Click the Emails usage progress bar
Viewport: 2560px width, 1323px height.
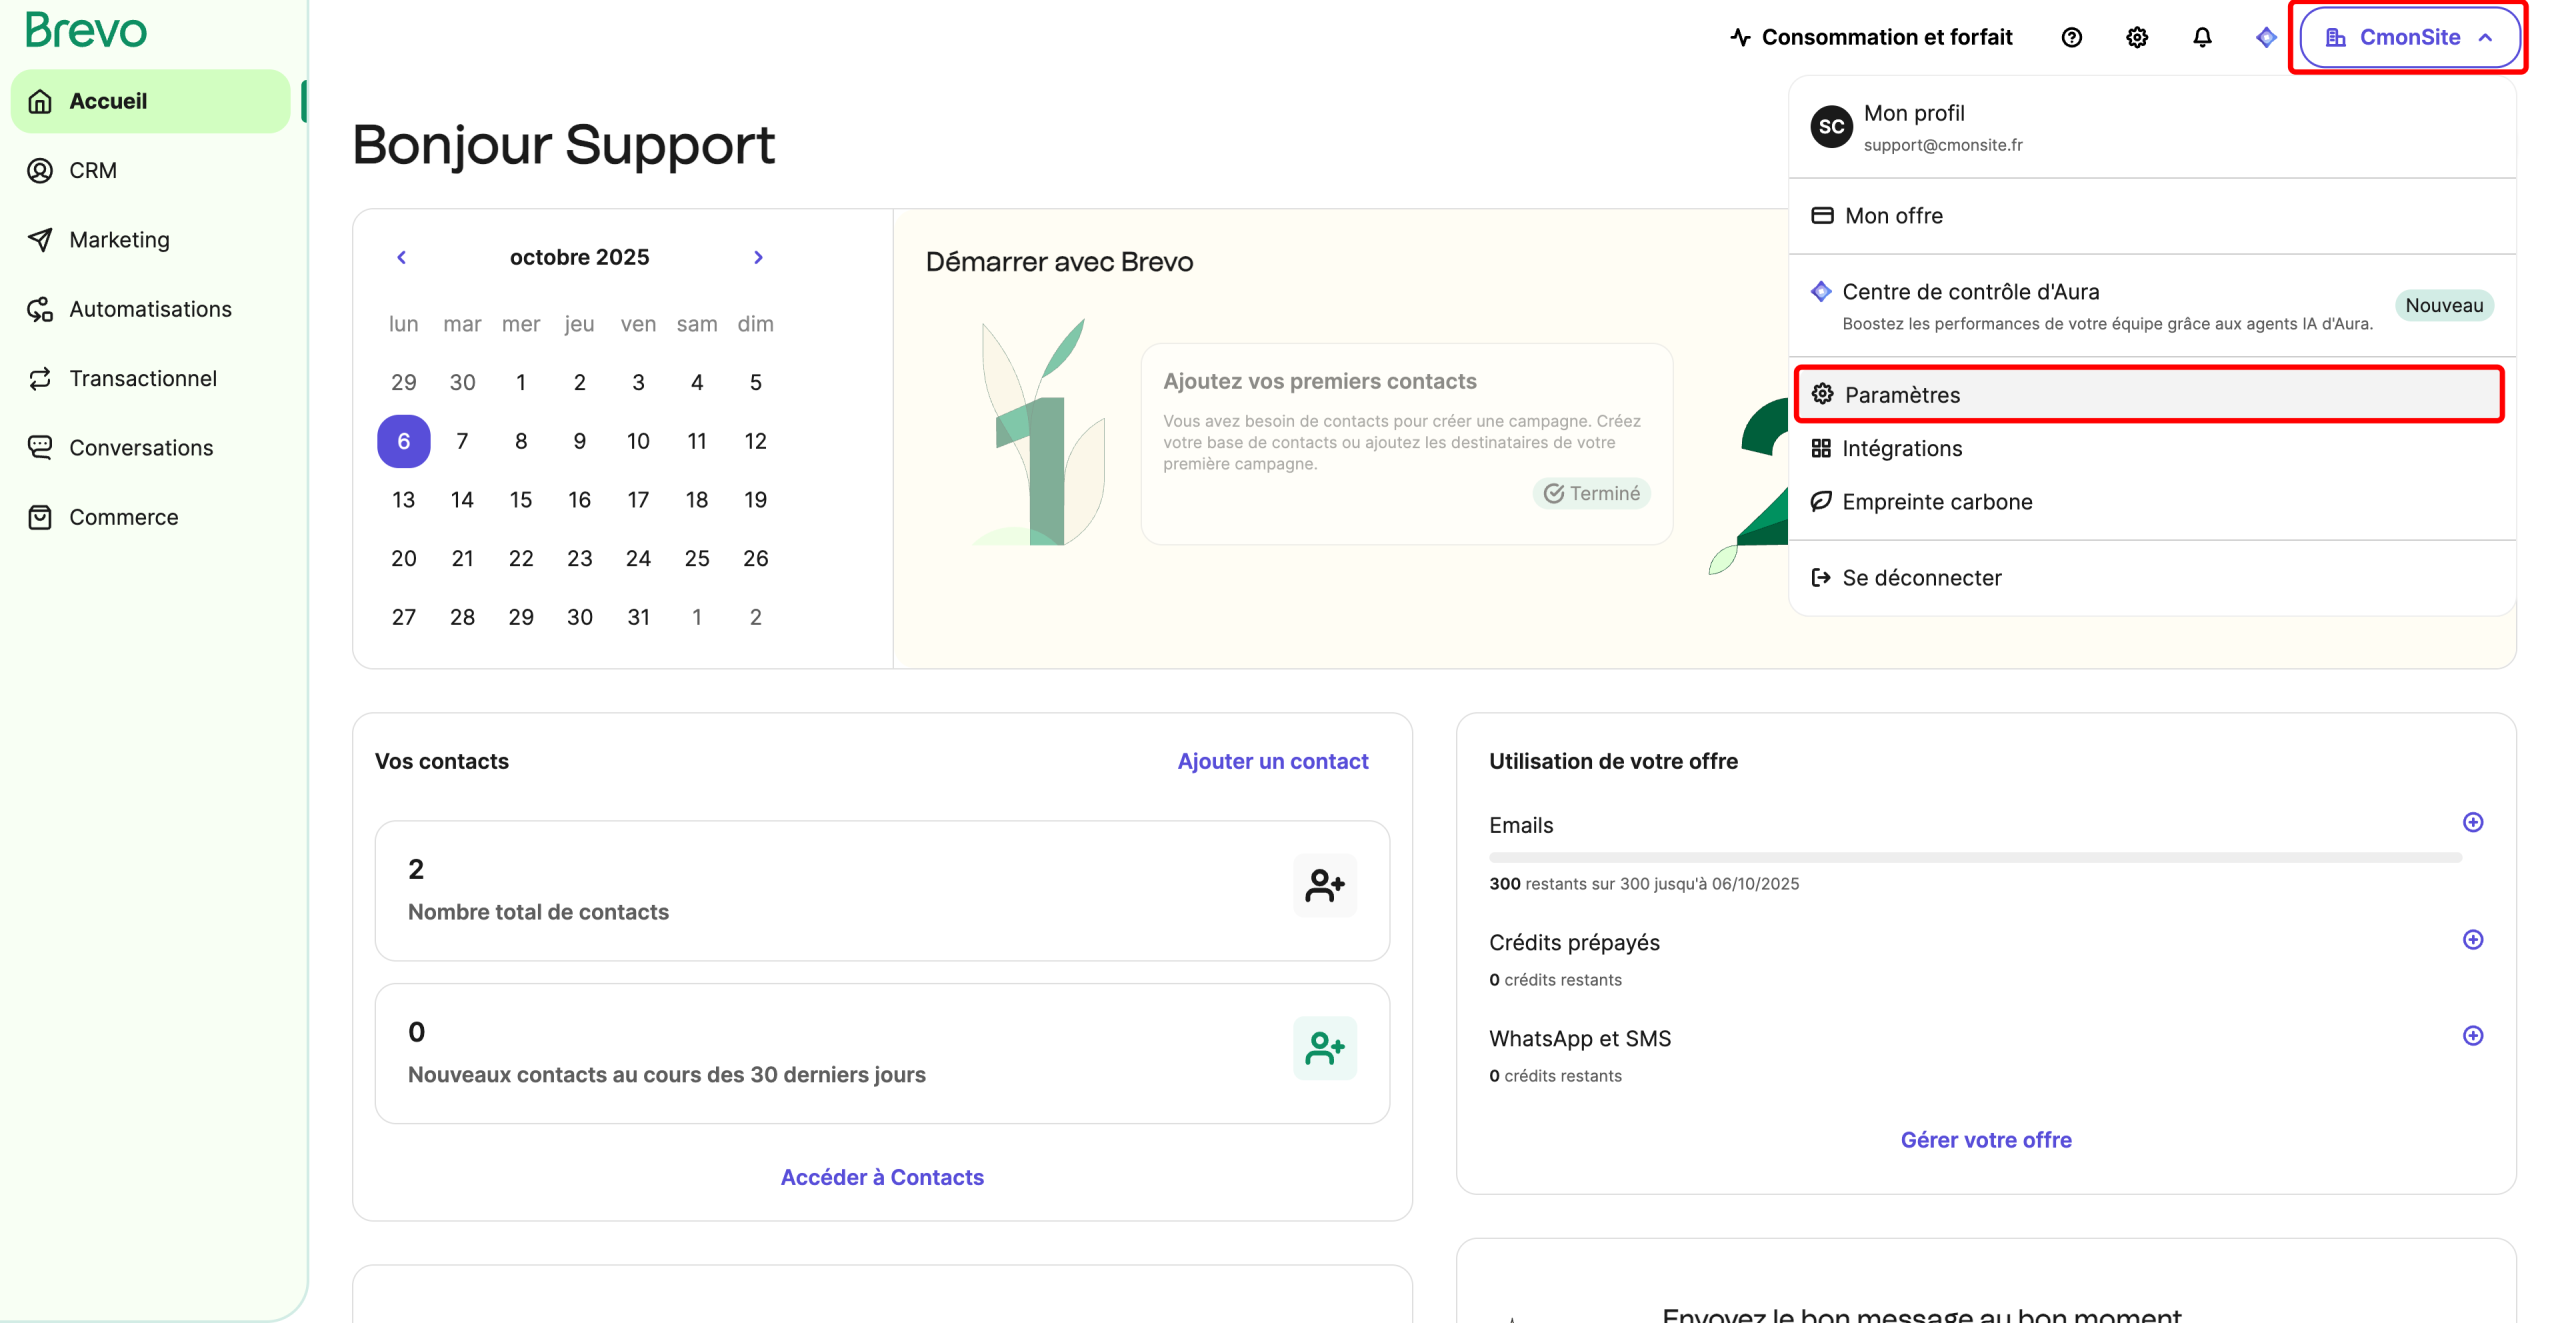pos(1974,858)
